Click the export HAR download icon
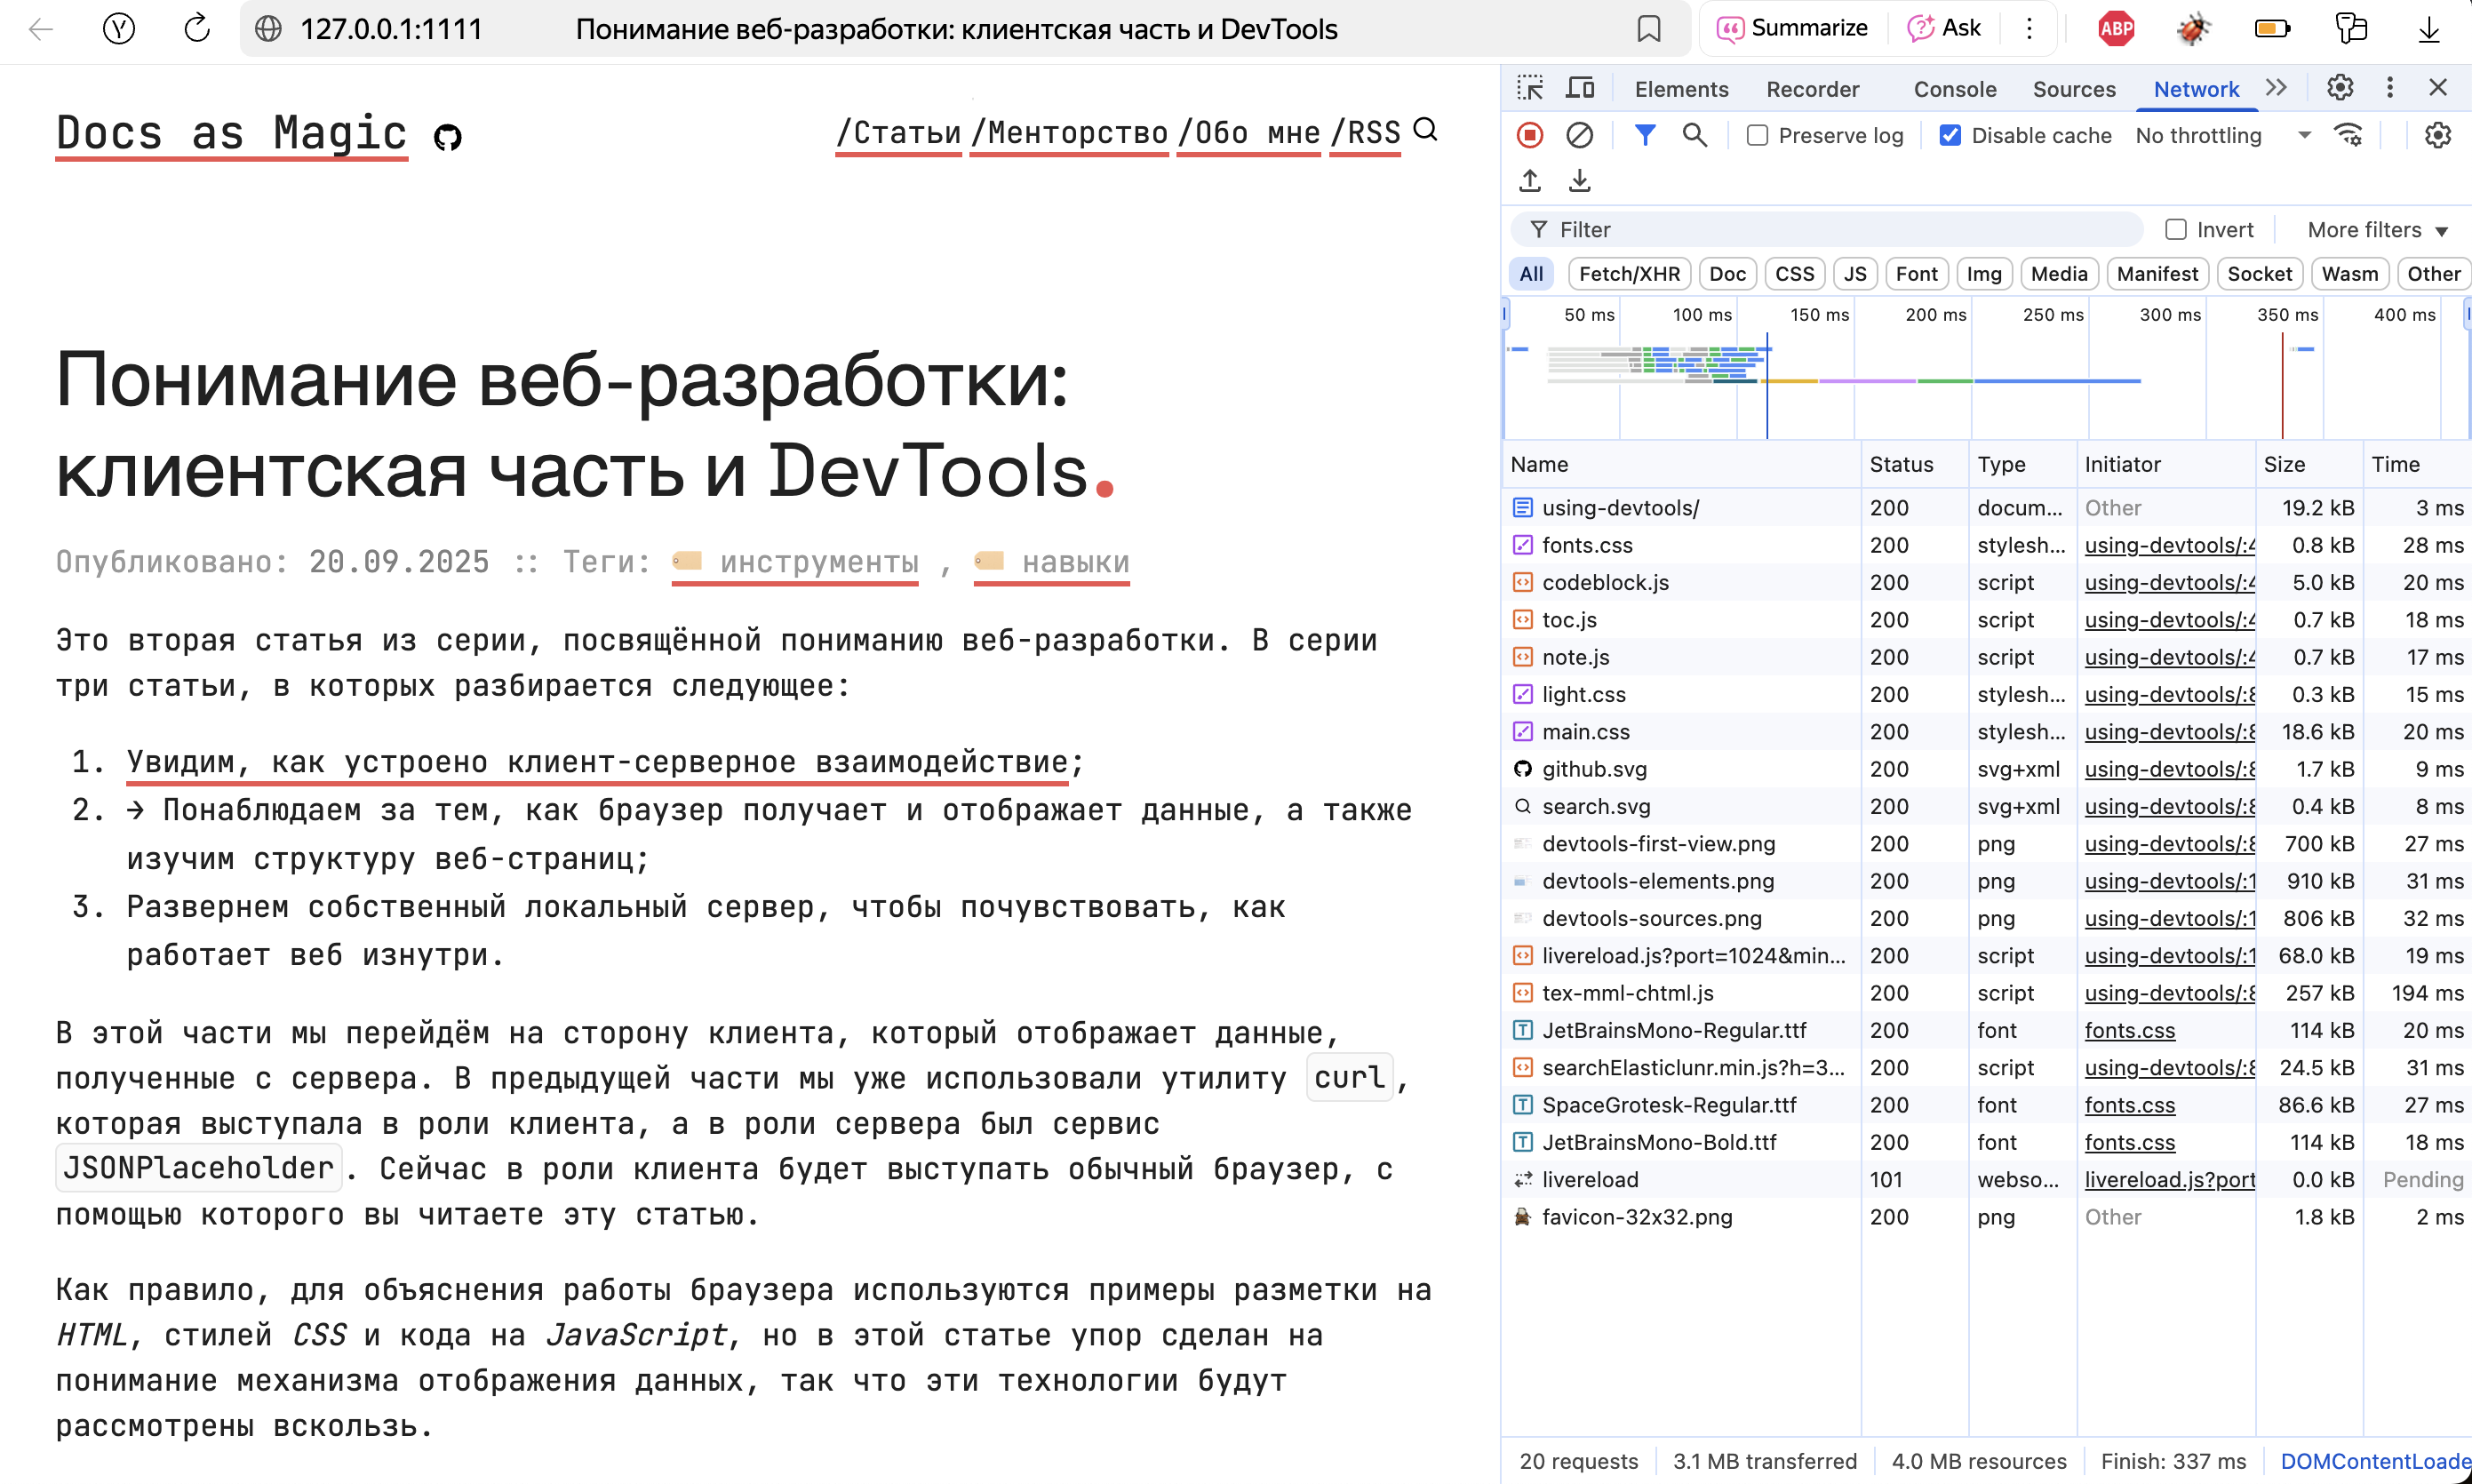 coord(1579,181)
